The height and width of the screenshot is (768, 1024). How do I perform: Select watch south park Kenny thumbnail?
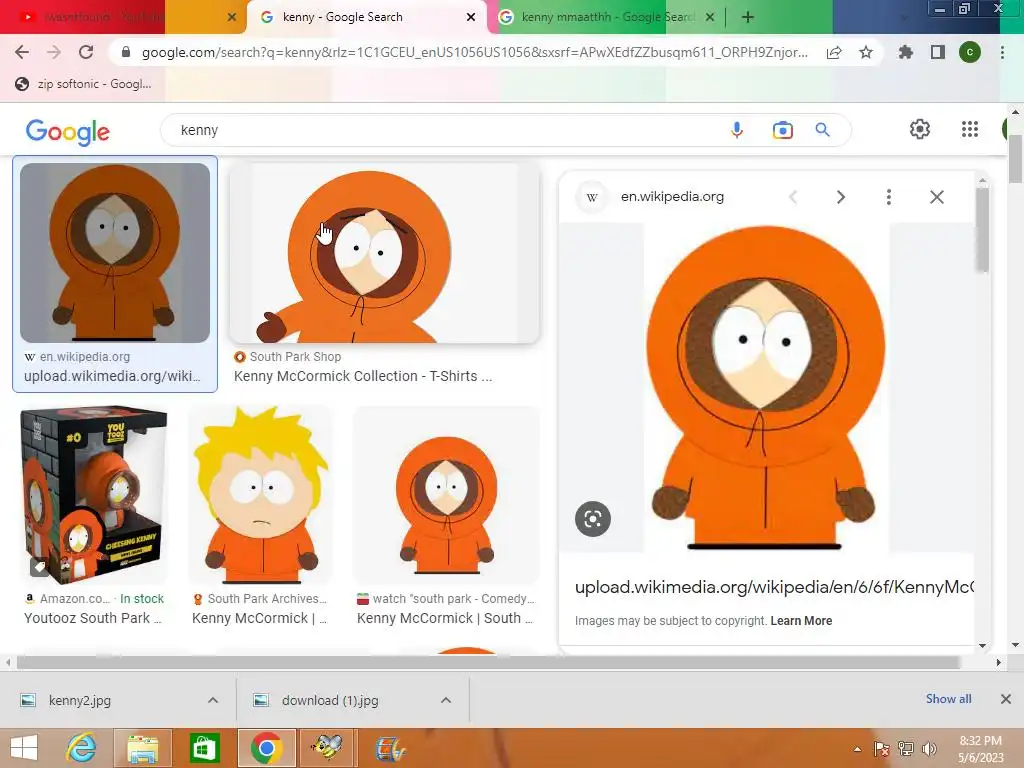pyautogui.click(x=447, y=495)
